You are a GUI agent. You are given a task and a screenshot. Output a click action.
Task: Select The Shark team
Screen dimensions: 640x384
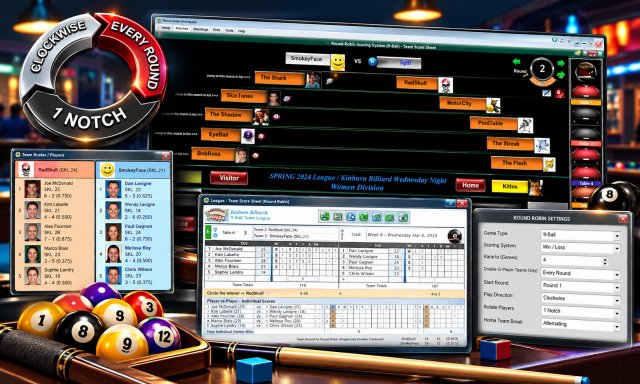click(x=280, y=78)
